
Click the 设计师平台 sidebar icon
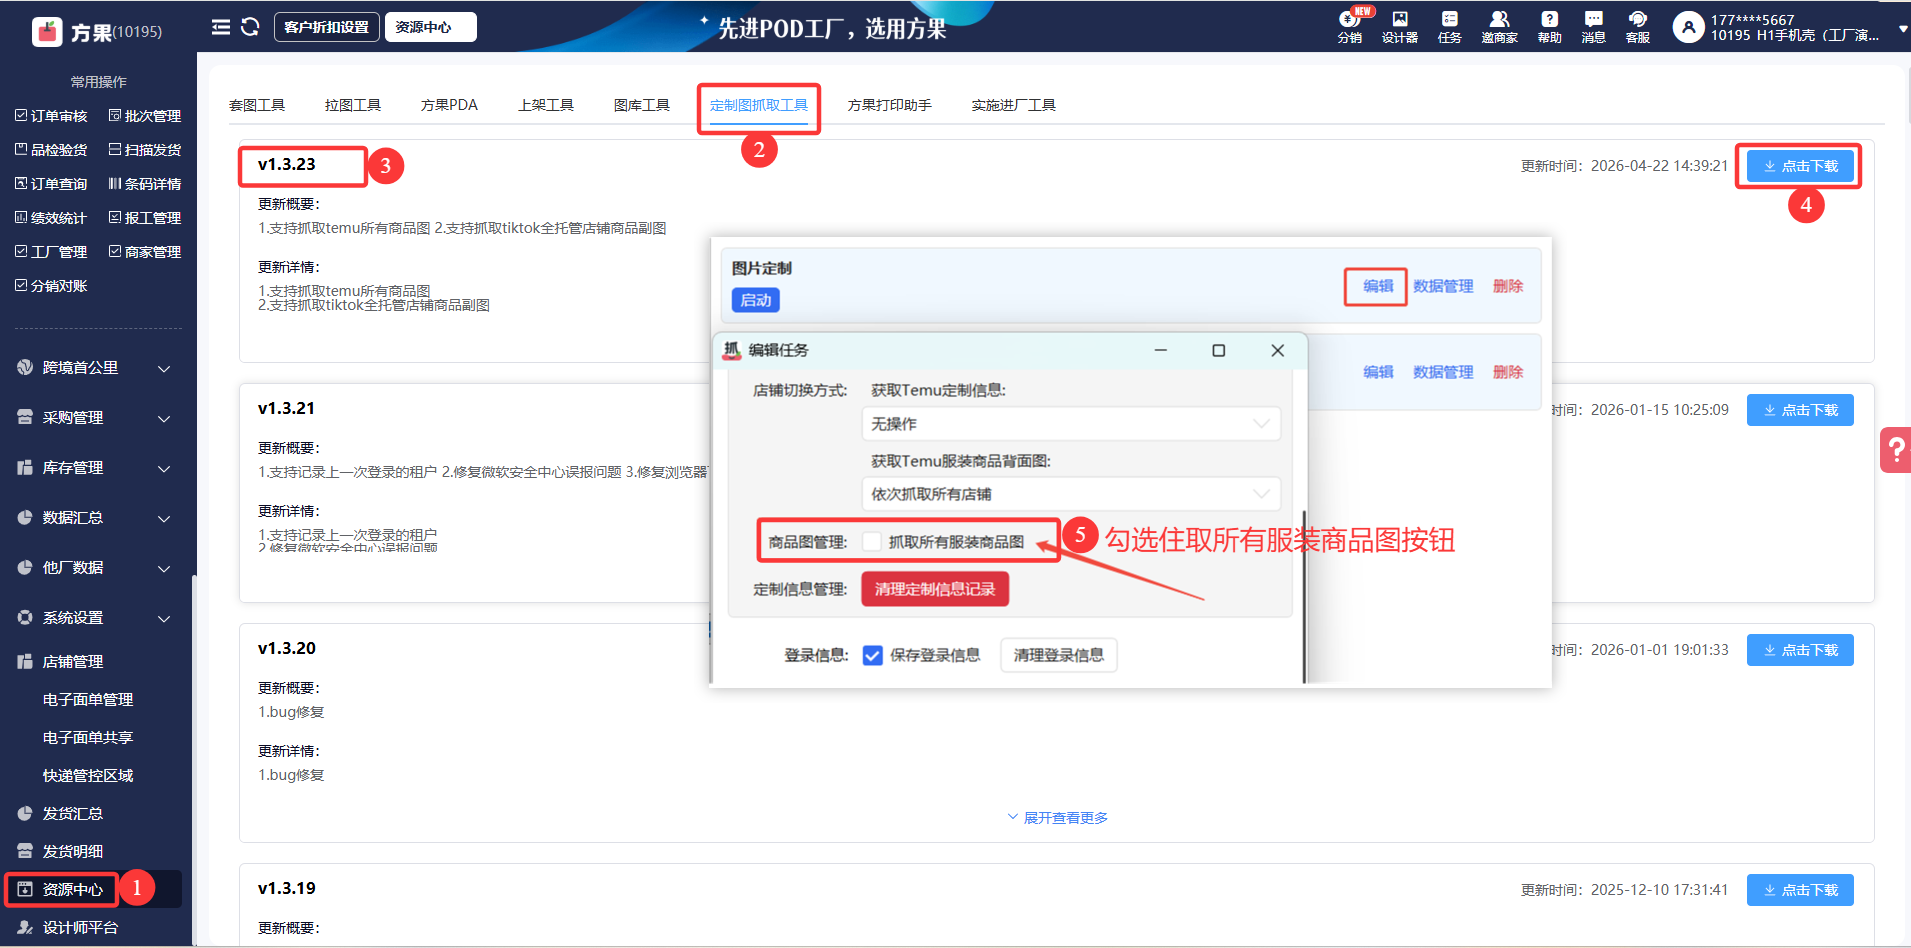25,928
